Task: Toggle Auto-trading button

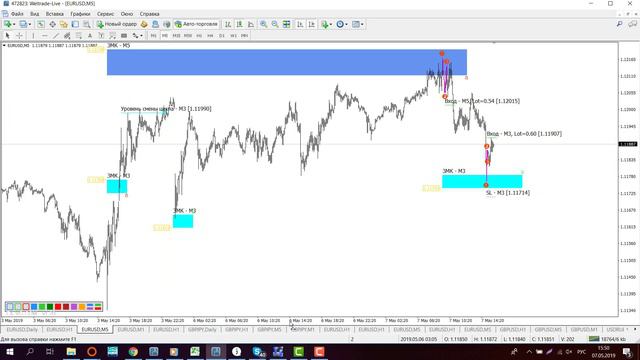Action: pyautogui.click(x=197, y=24)
